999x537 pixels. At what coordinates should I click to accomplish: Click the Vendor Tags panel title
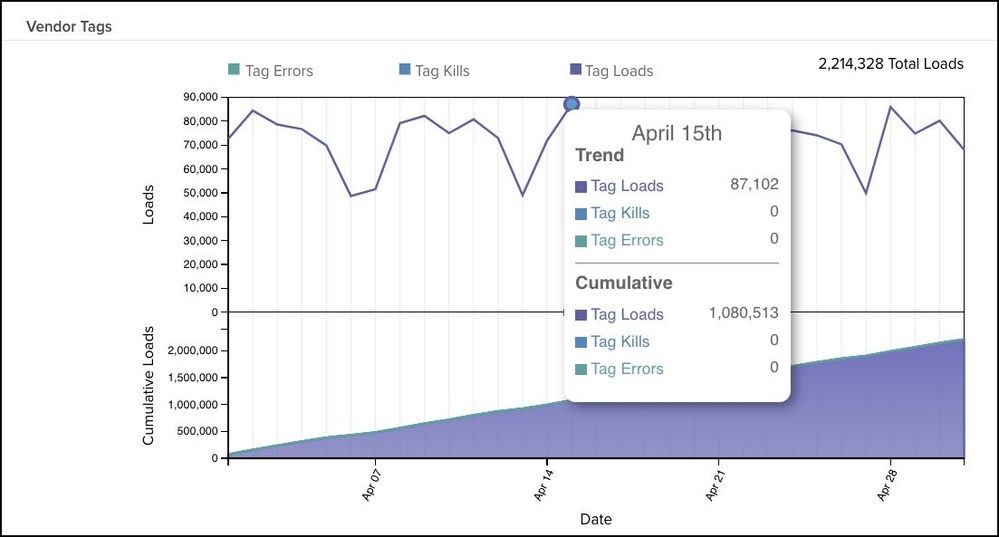69,27
